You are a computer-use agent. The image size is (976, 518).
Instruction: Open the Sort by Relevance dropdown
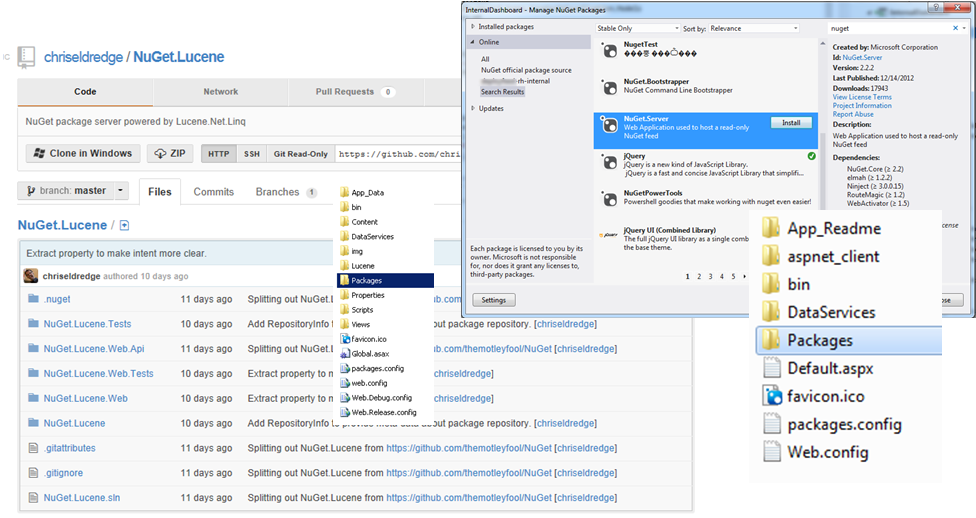(763, 29)
